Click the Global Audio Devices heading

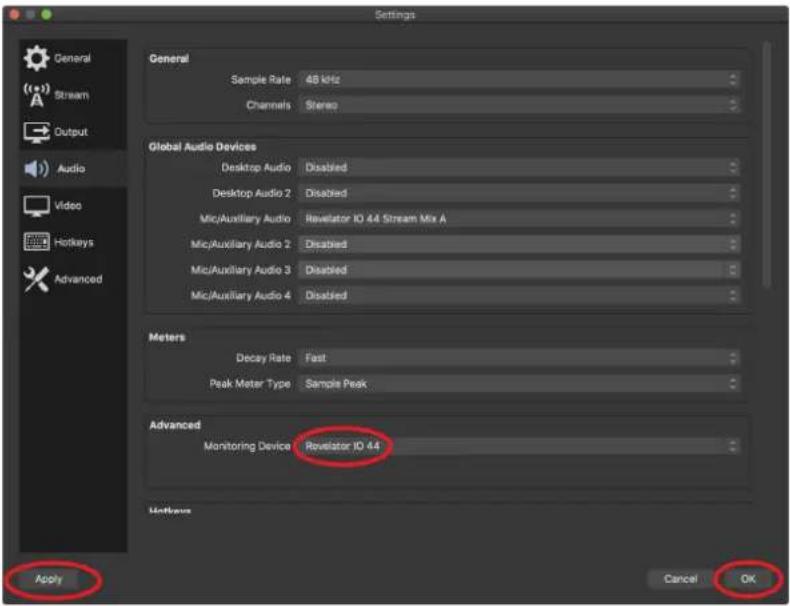coord(202,147)
